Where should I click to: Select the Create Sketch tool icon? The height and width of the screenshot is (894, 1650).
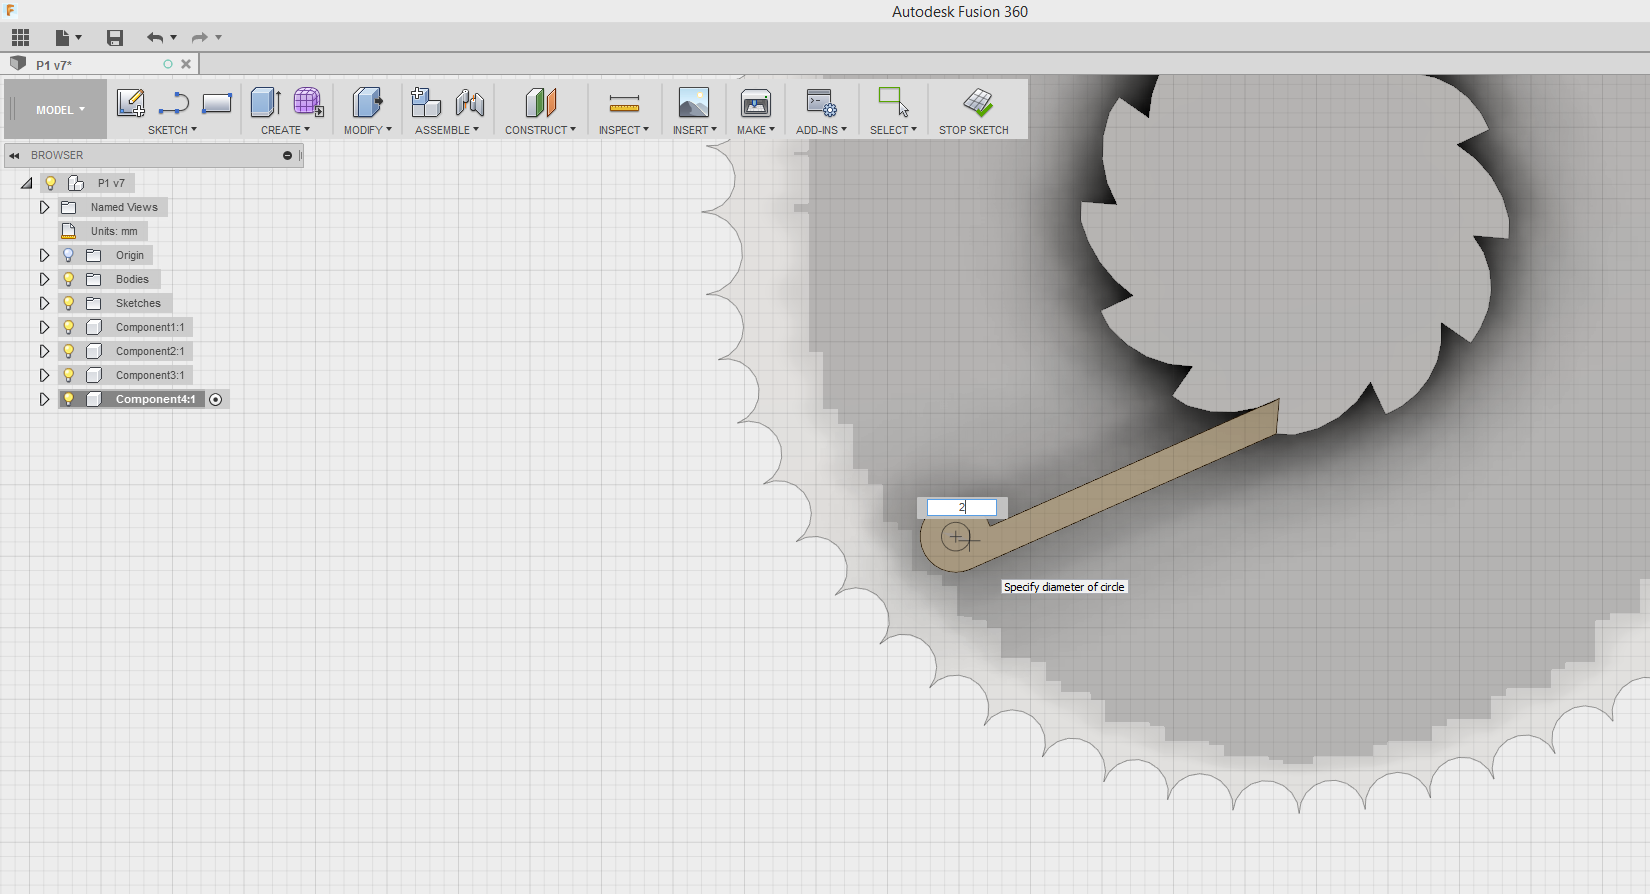tap(130, 103)
